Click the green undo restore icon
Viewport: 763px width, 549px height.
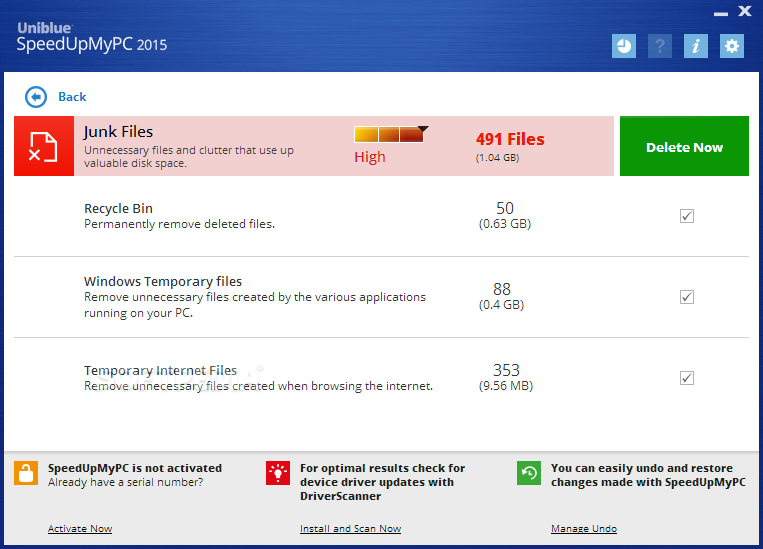pos(529,473)
